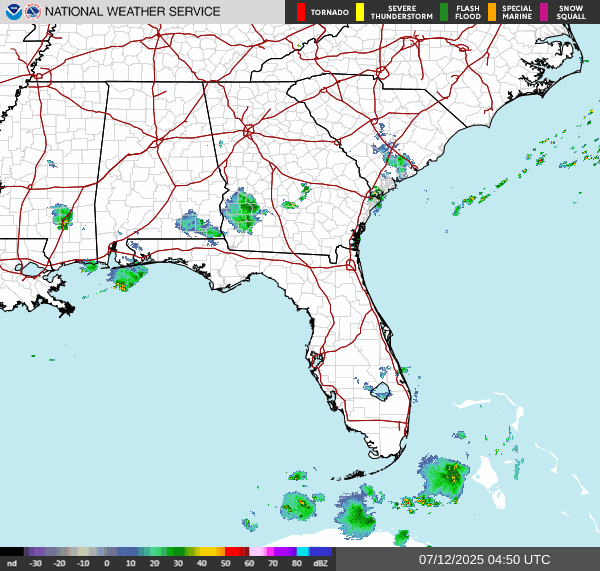The image size is (600, 571).
Task: Click the 60 value on dBZ scale
Action: pyautogui.click(x=249, y=563)
